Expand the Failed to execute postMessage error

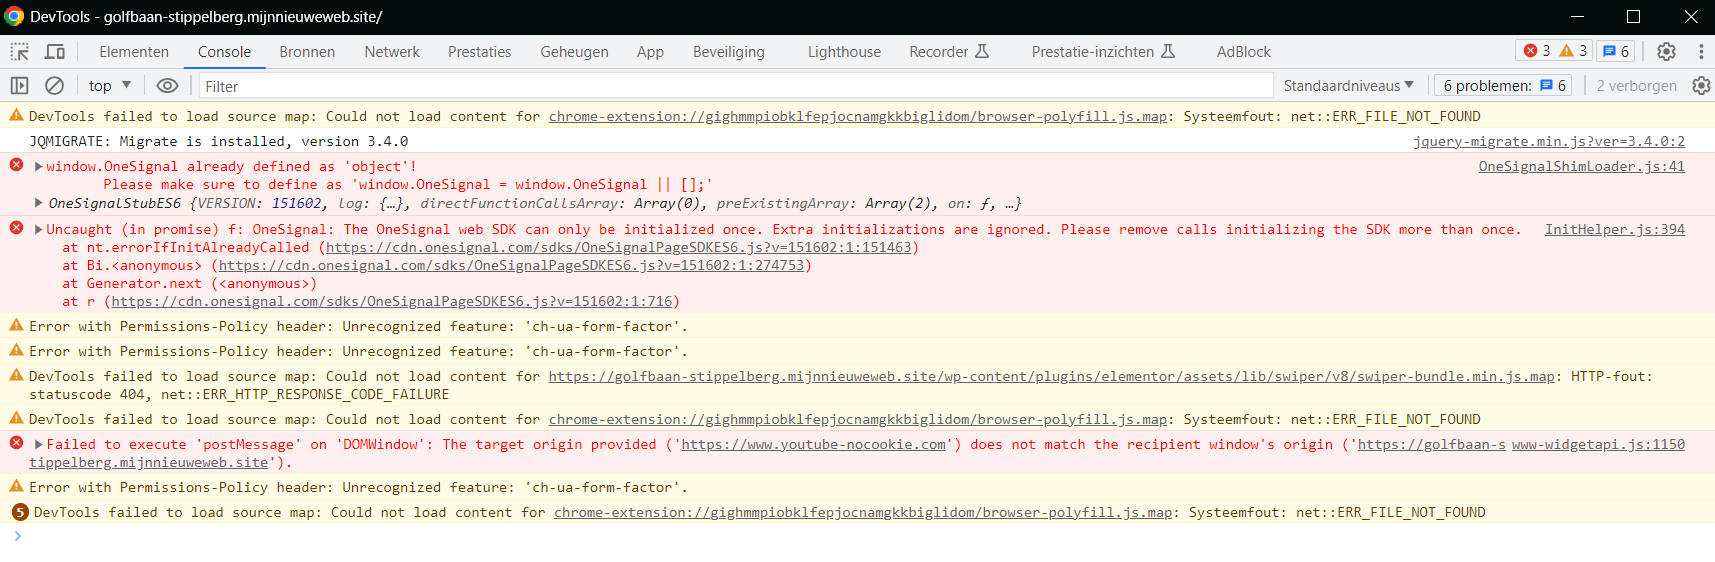[39, 445]
